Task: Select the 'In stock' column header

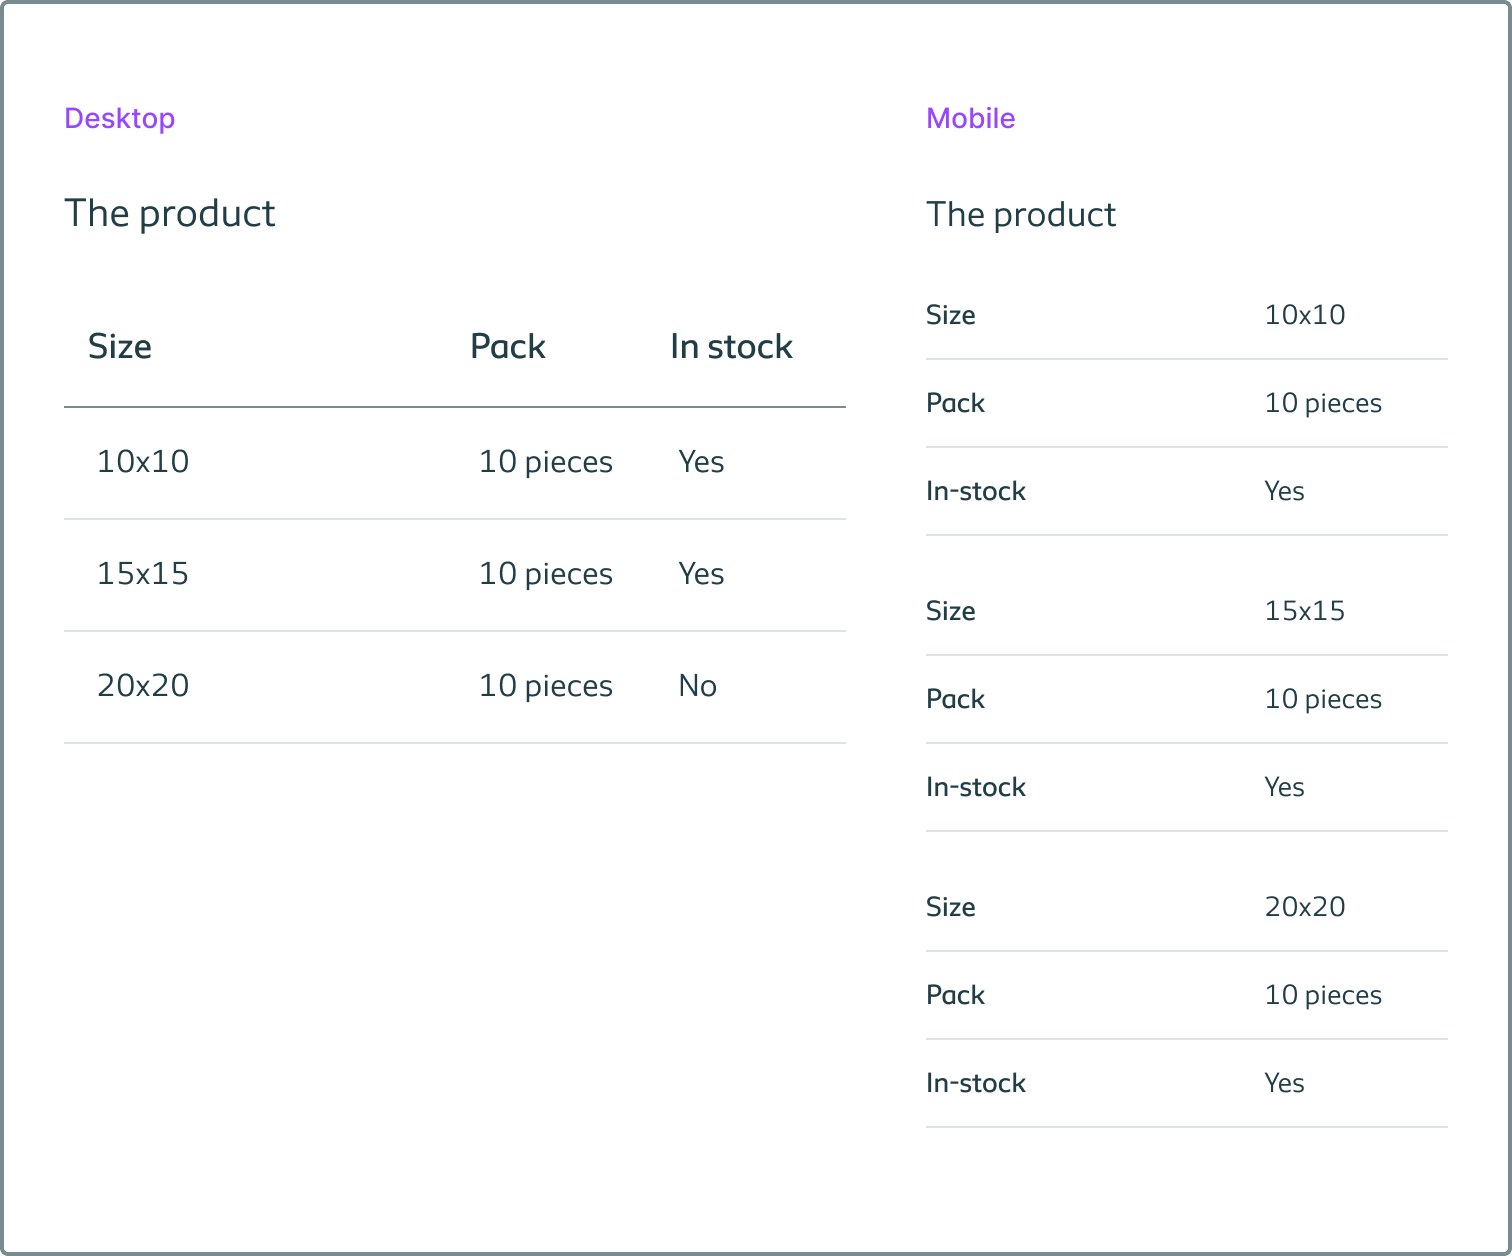Action: [731, 346]
